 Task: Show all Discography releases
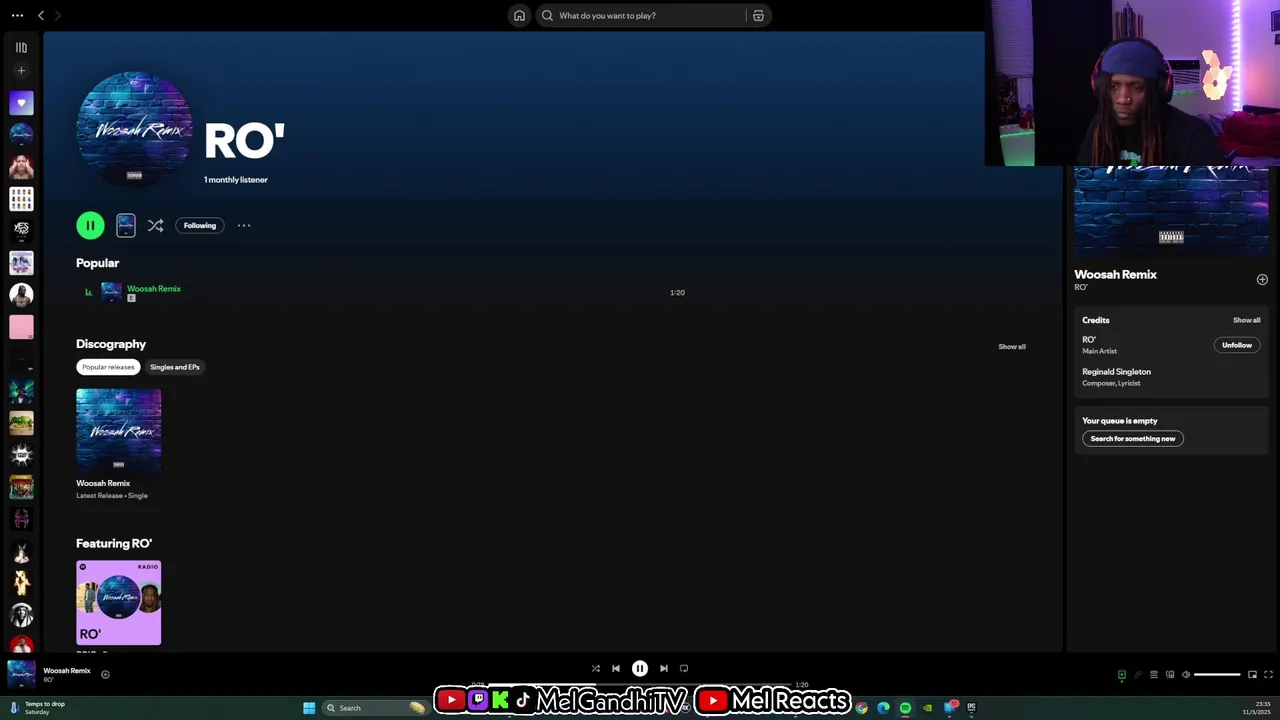[x=1012, y=346]
